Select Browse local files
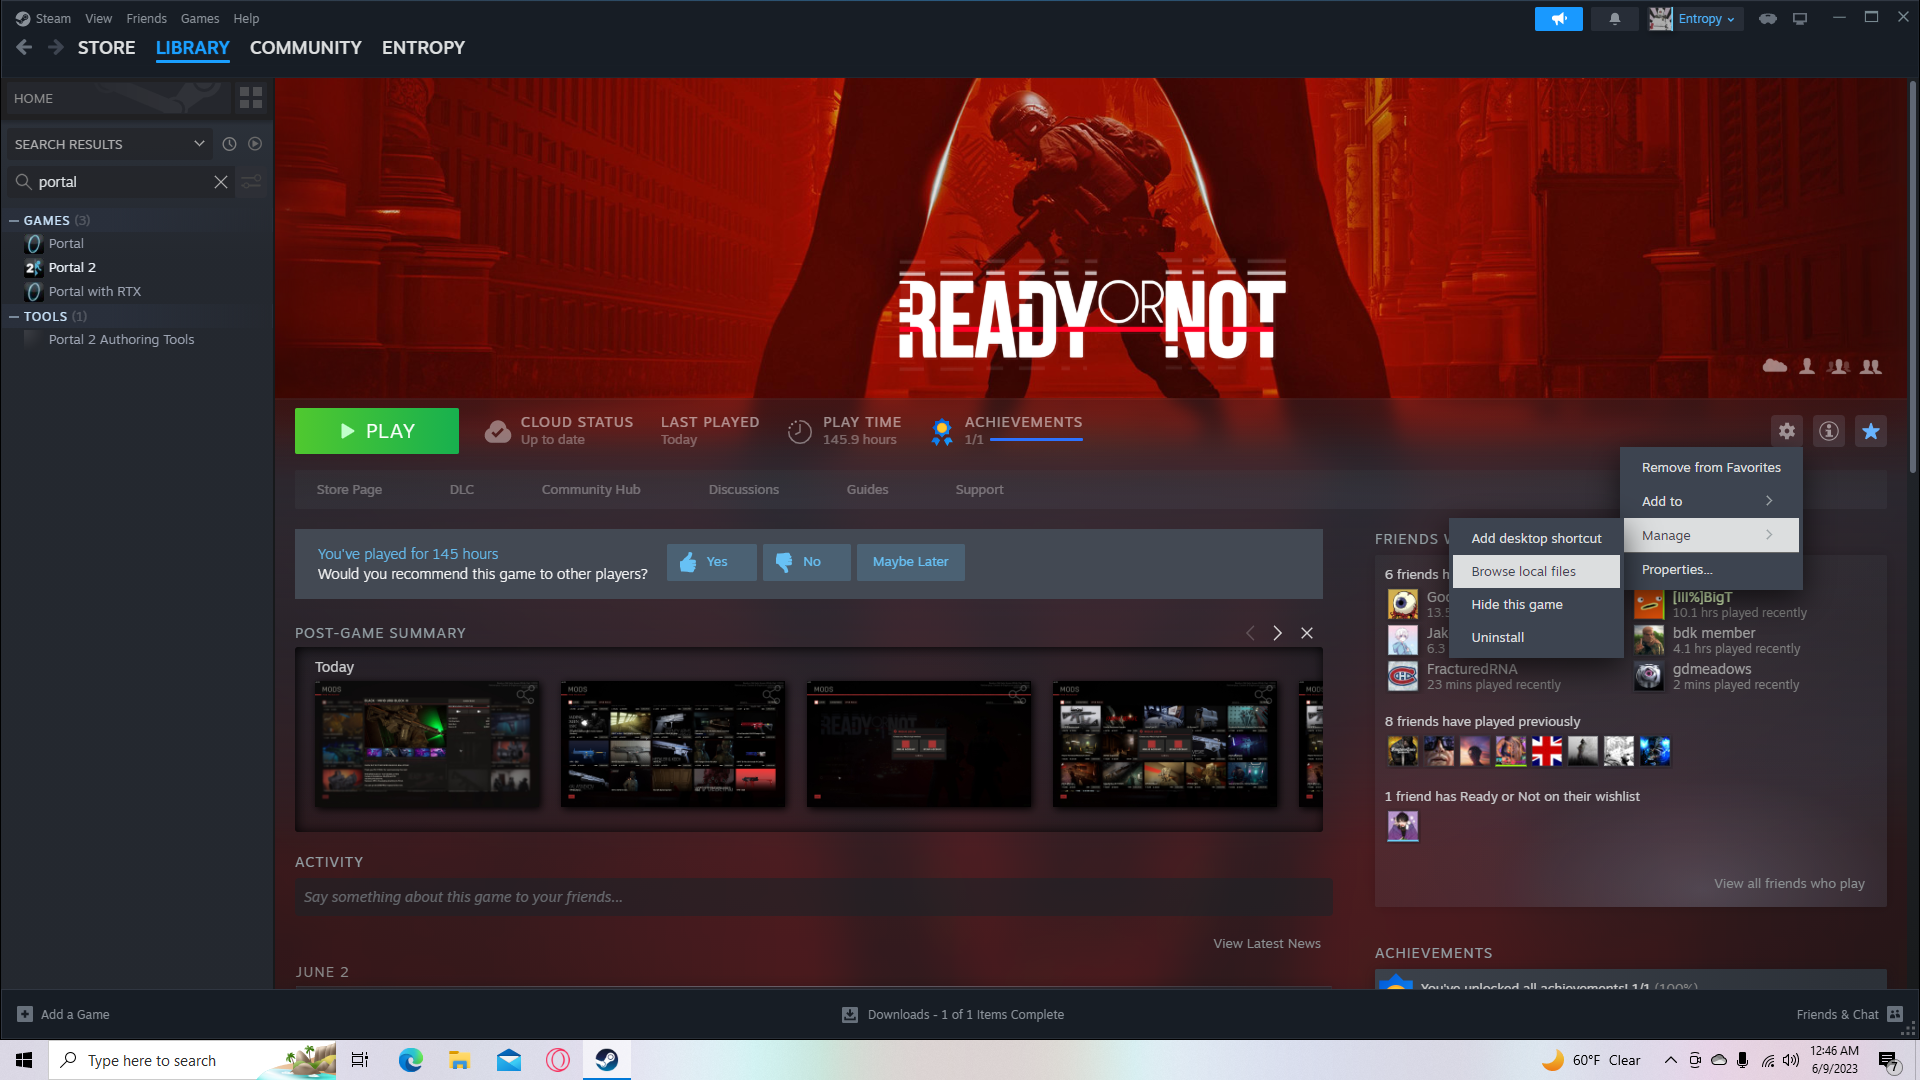Screen dimensions: 1920x1080 pyautogui.click(x=1523, y=571)
